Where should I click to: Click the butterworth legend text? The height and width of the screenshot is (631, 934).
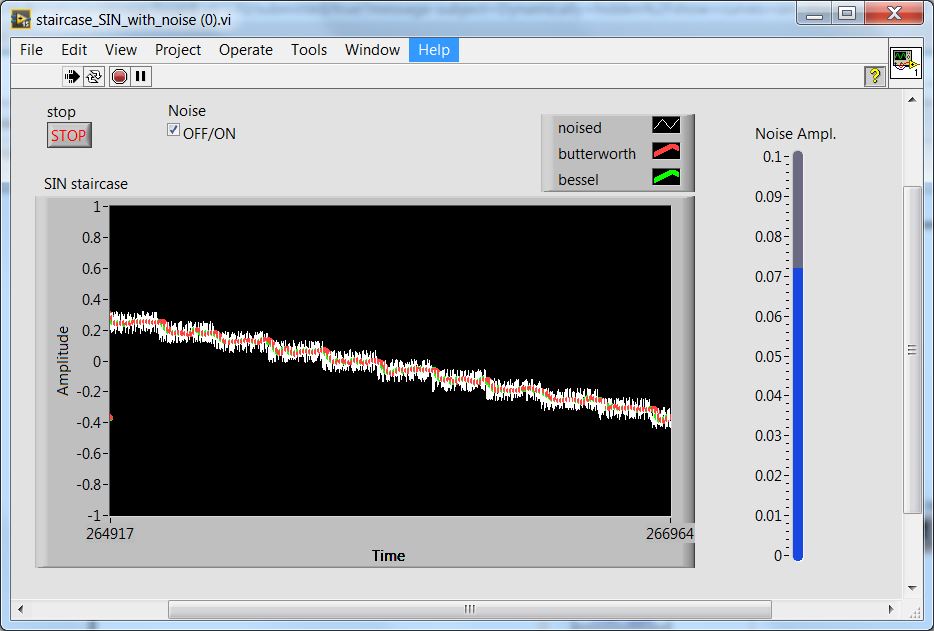pyautogui.click(x=597, y=154)
